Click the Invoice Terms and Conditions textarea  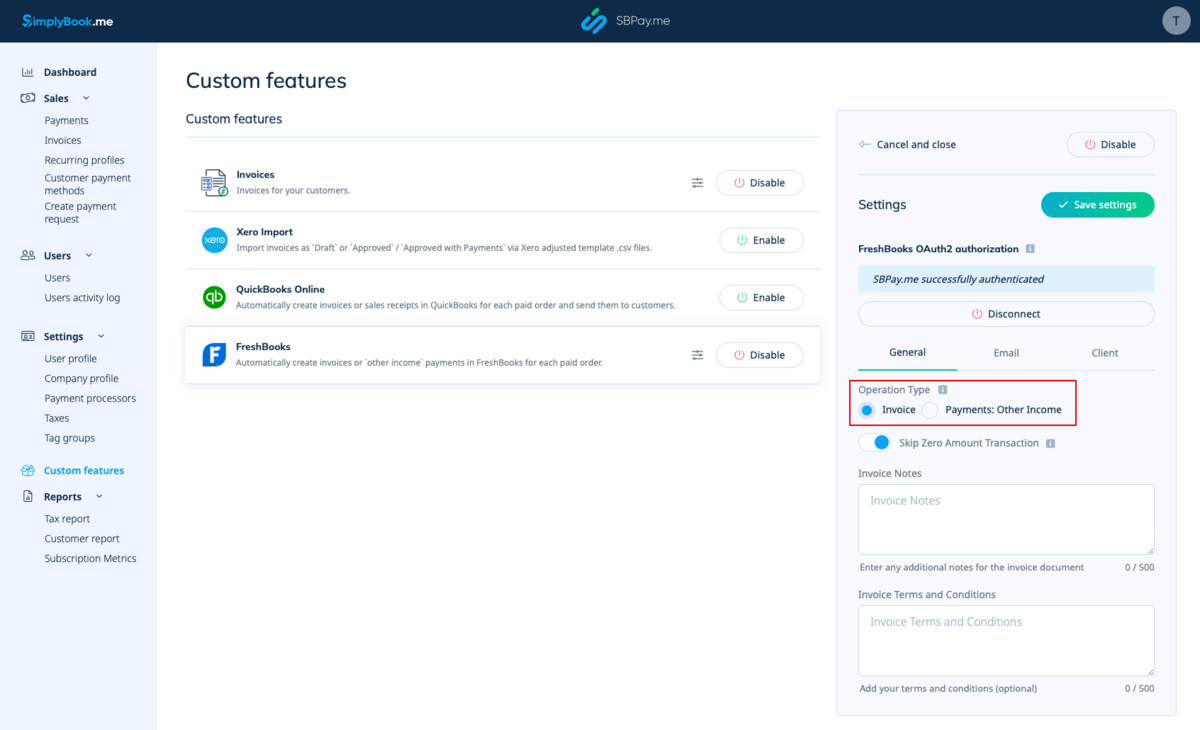[x=1006, y=640]
